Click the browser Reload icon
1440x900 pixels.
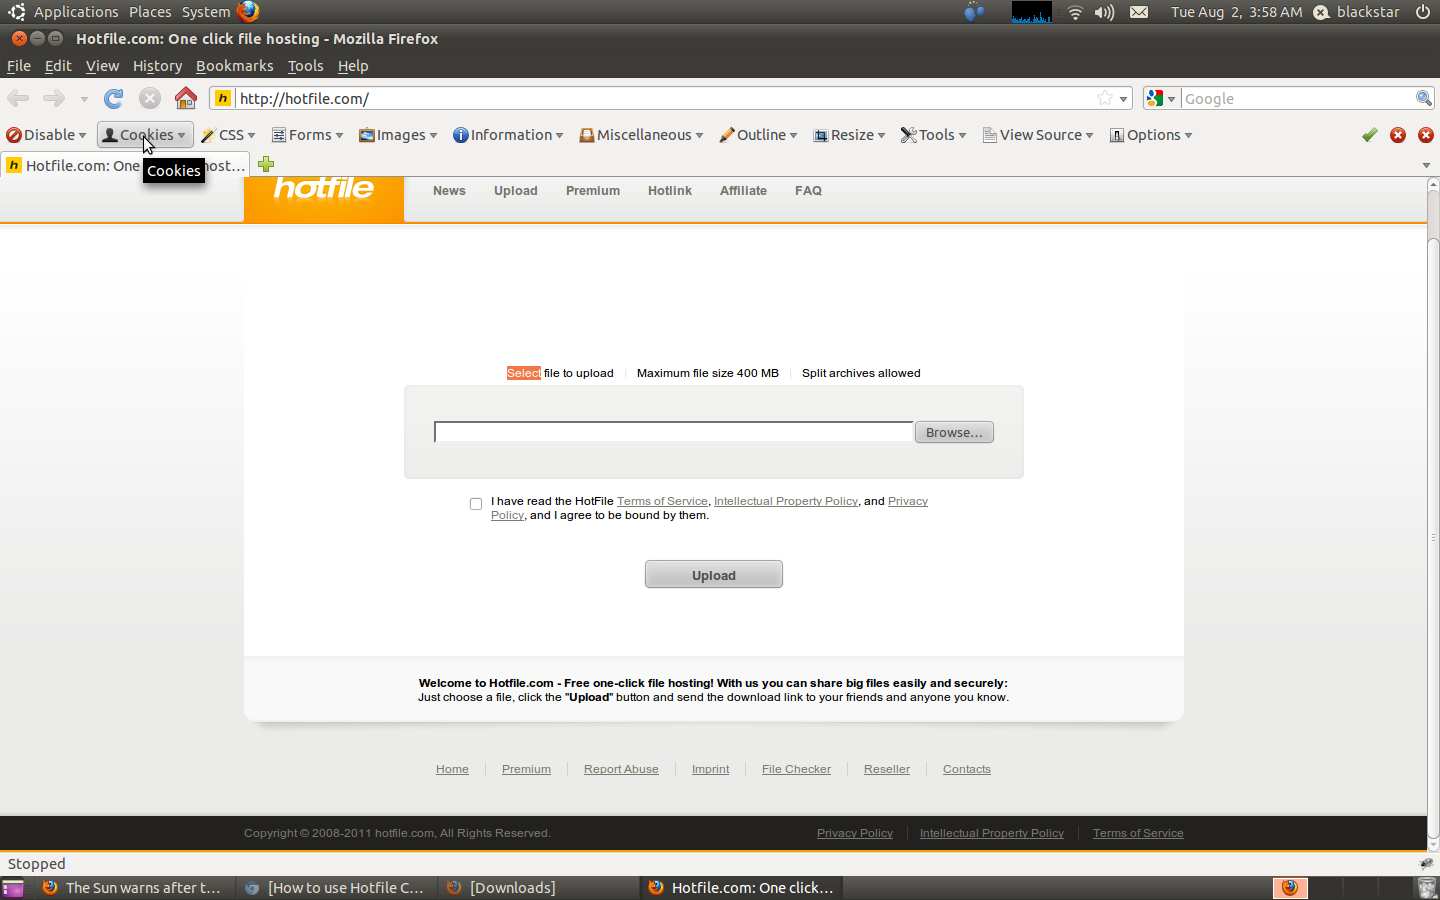(114, 98)
